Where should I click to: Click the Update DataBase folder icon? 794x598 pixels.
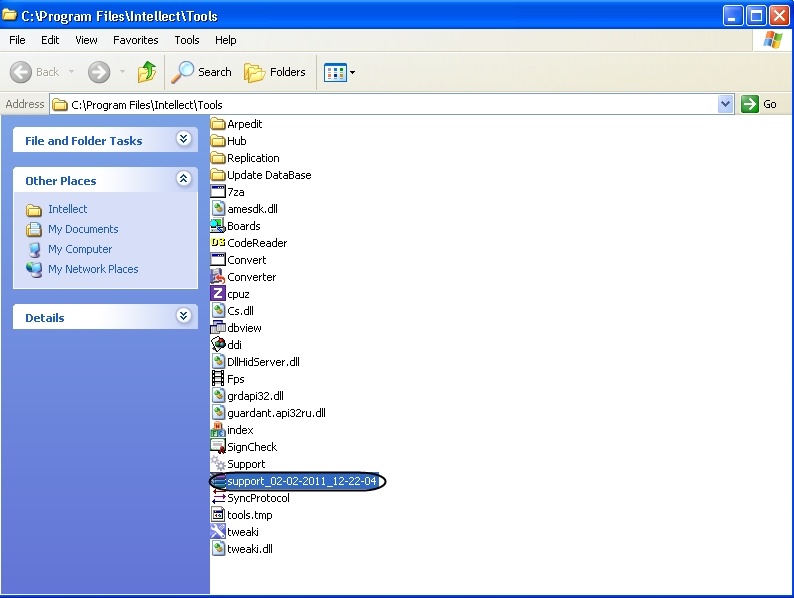coord(218,175)
